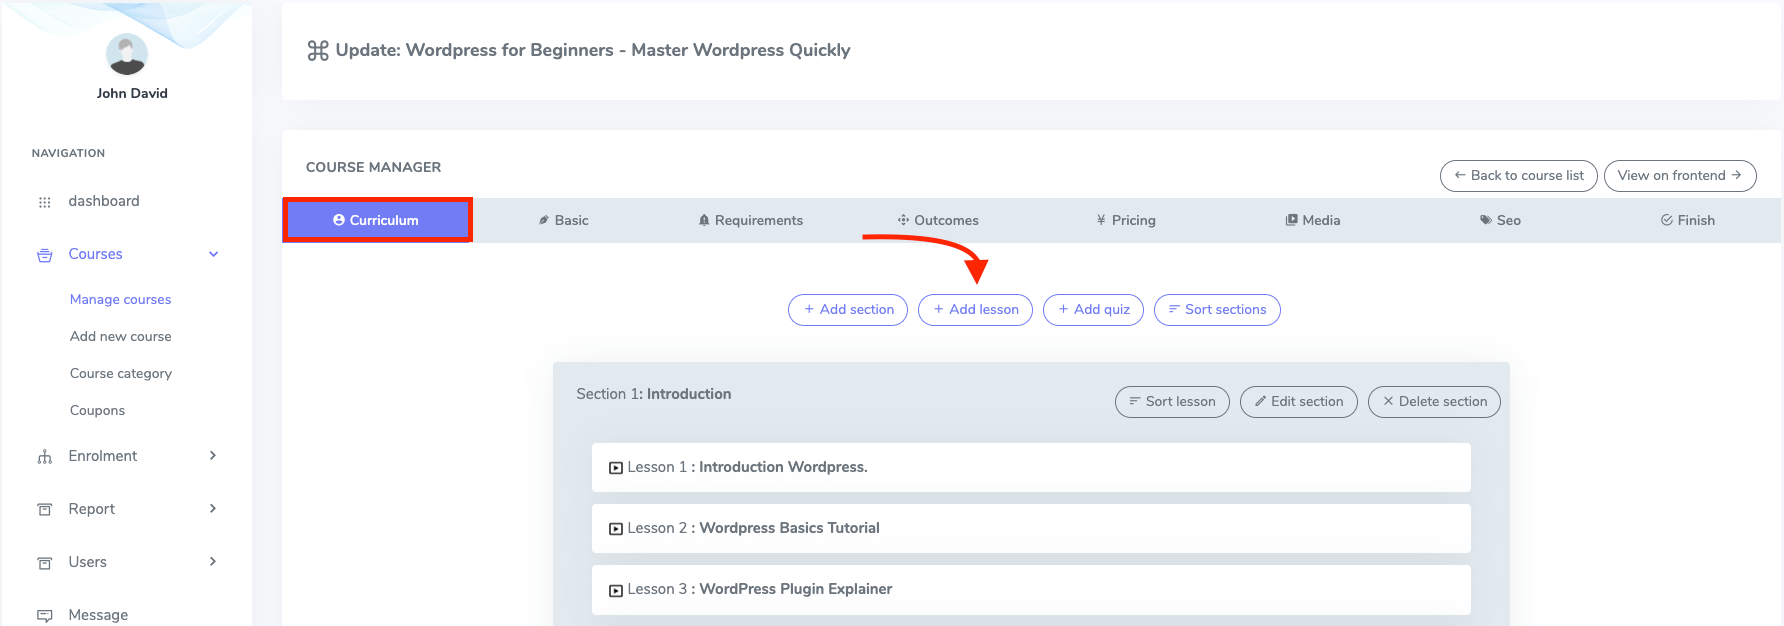
Task: Click the Report archive icon
Action: point(44,510)
